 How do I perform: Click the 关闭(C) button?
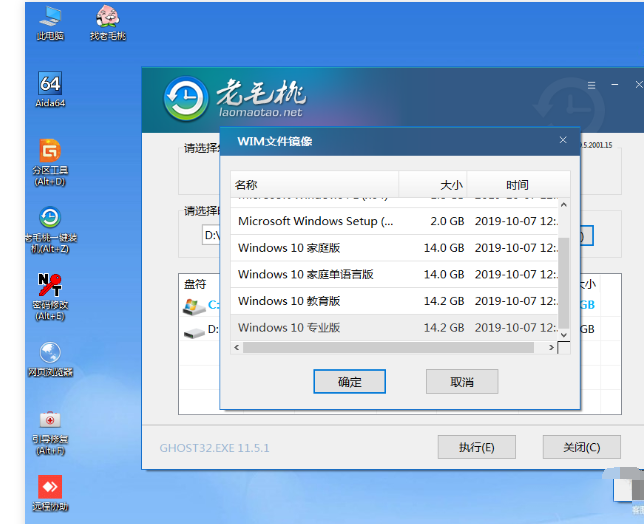click(x=582, y=447)
